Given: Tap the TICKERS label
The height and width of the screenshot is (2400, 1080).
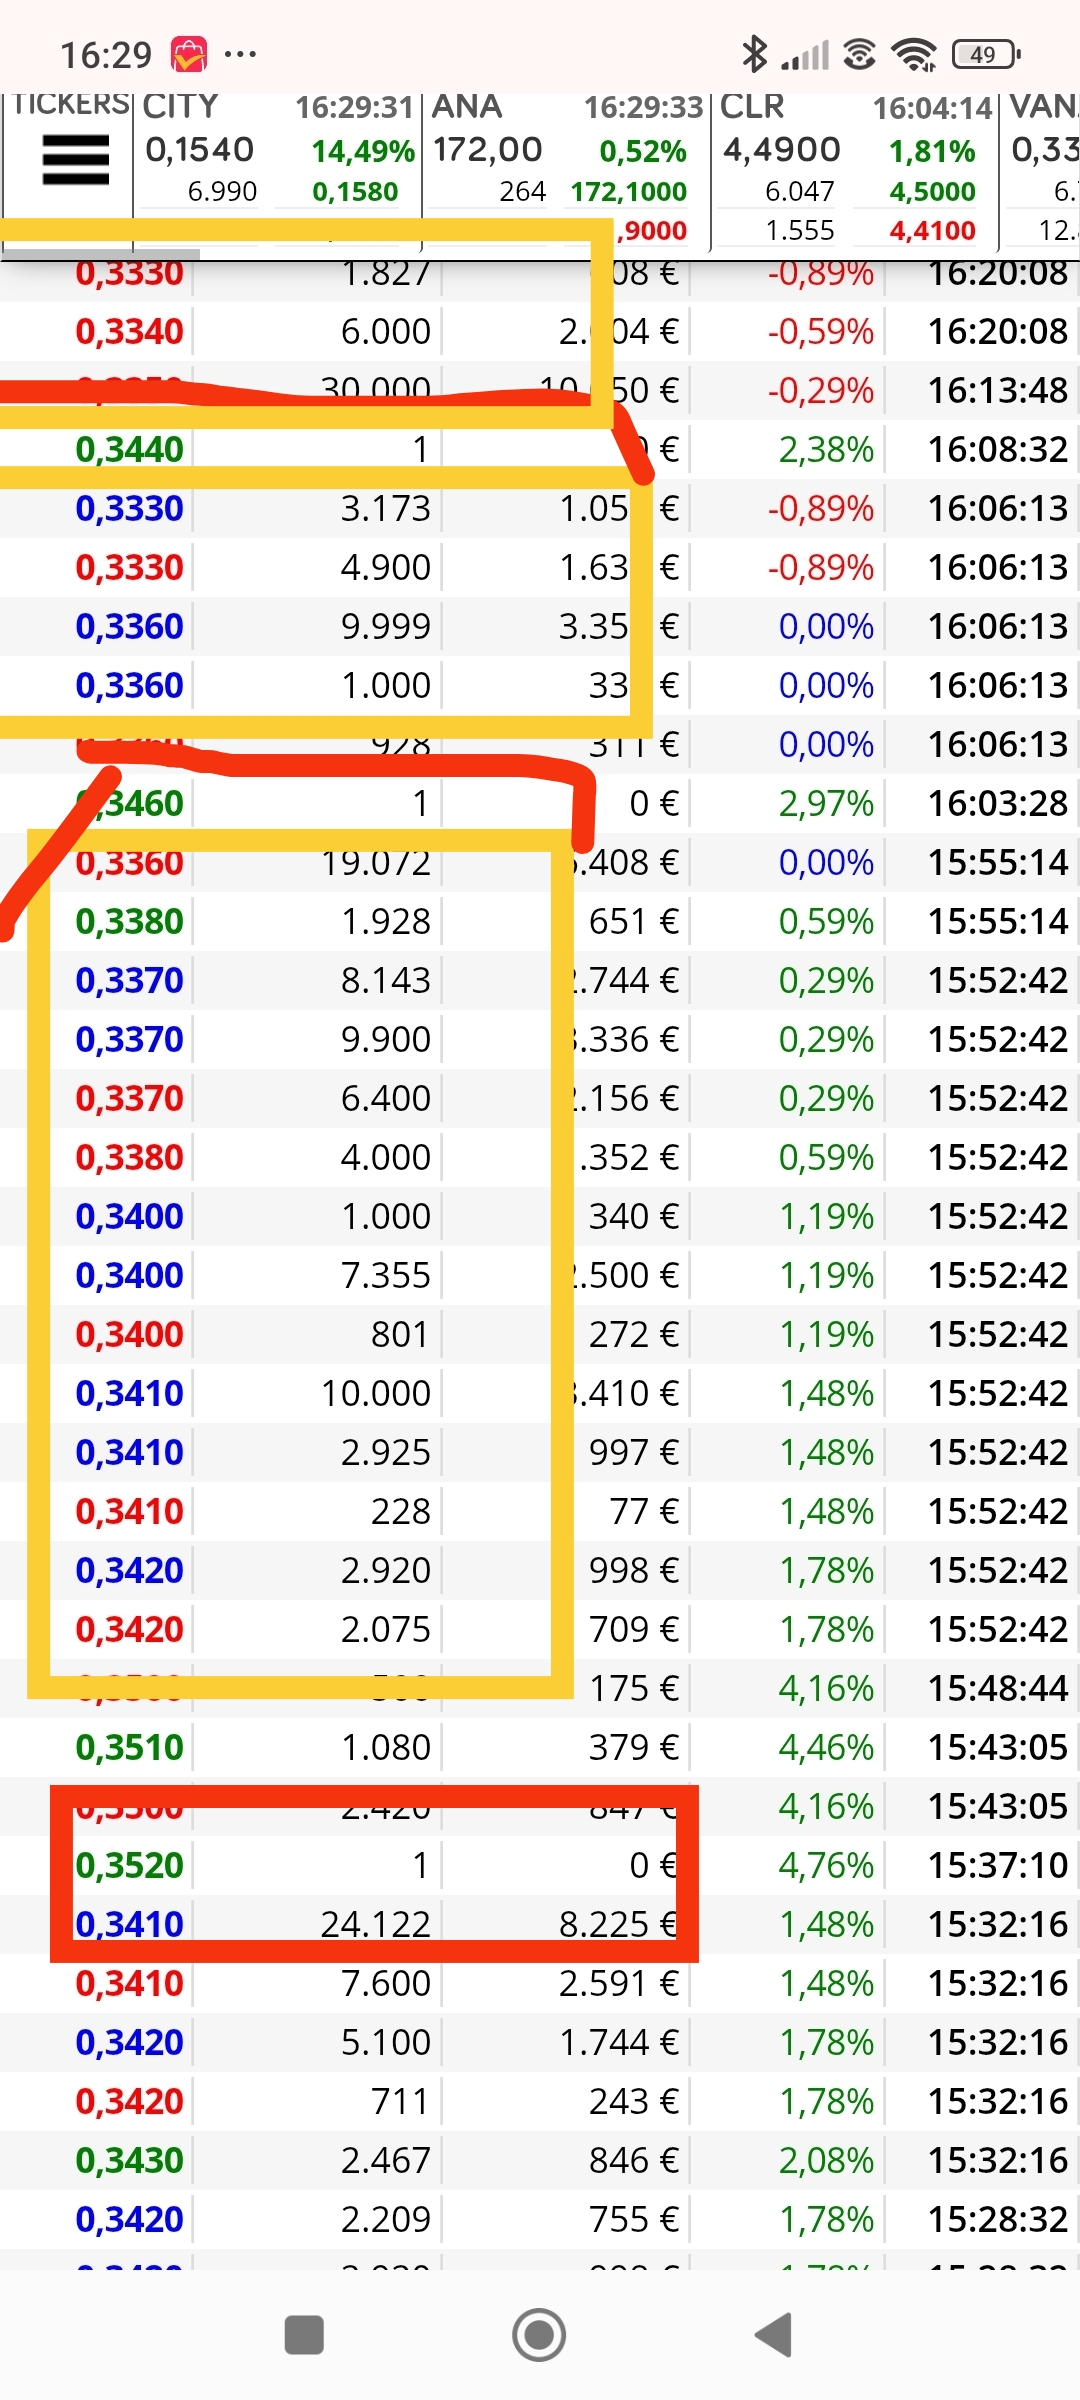Looking at the screenshot, I should tap(71, 104).
